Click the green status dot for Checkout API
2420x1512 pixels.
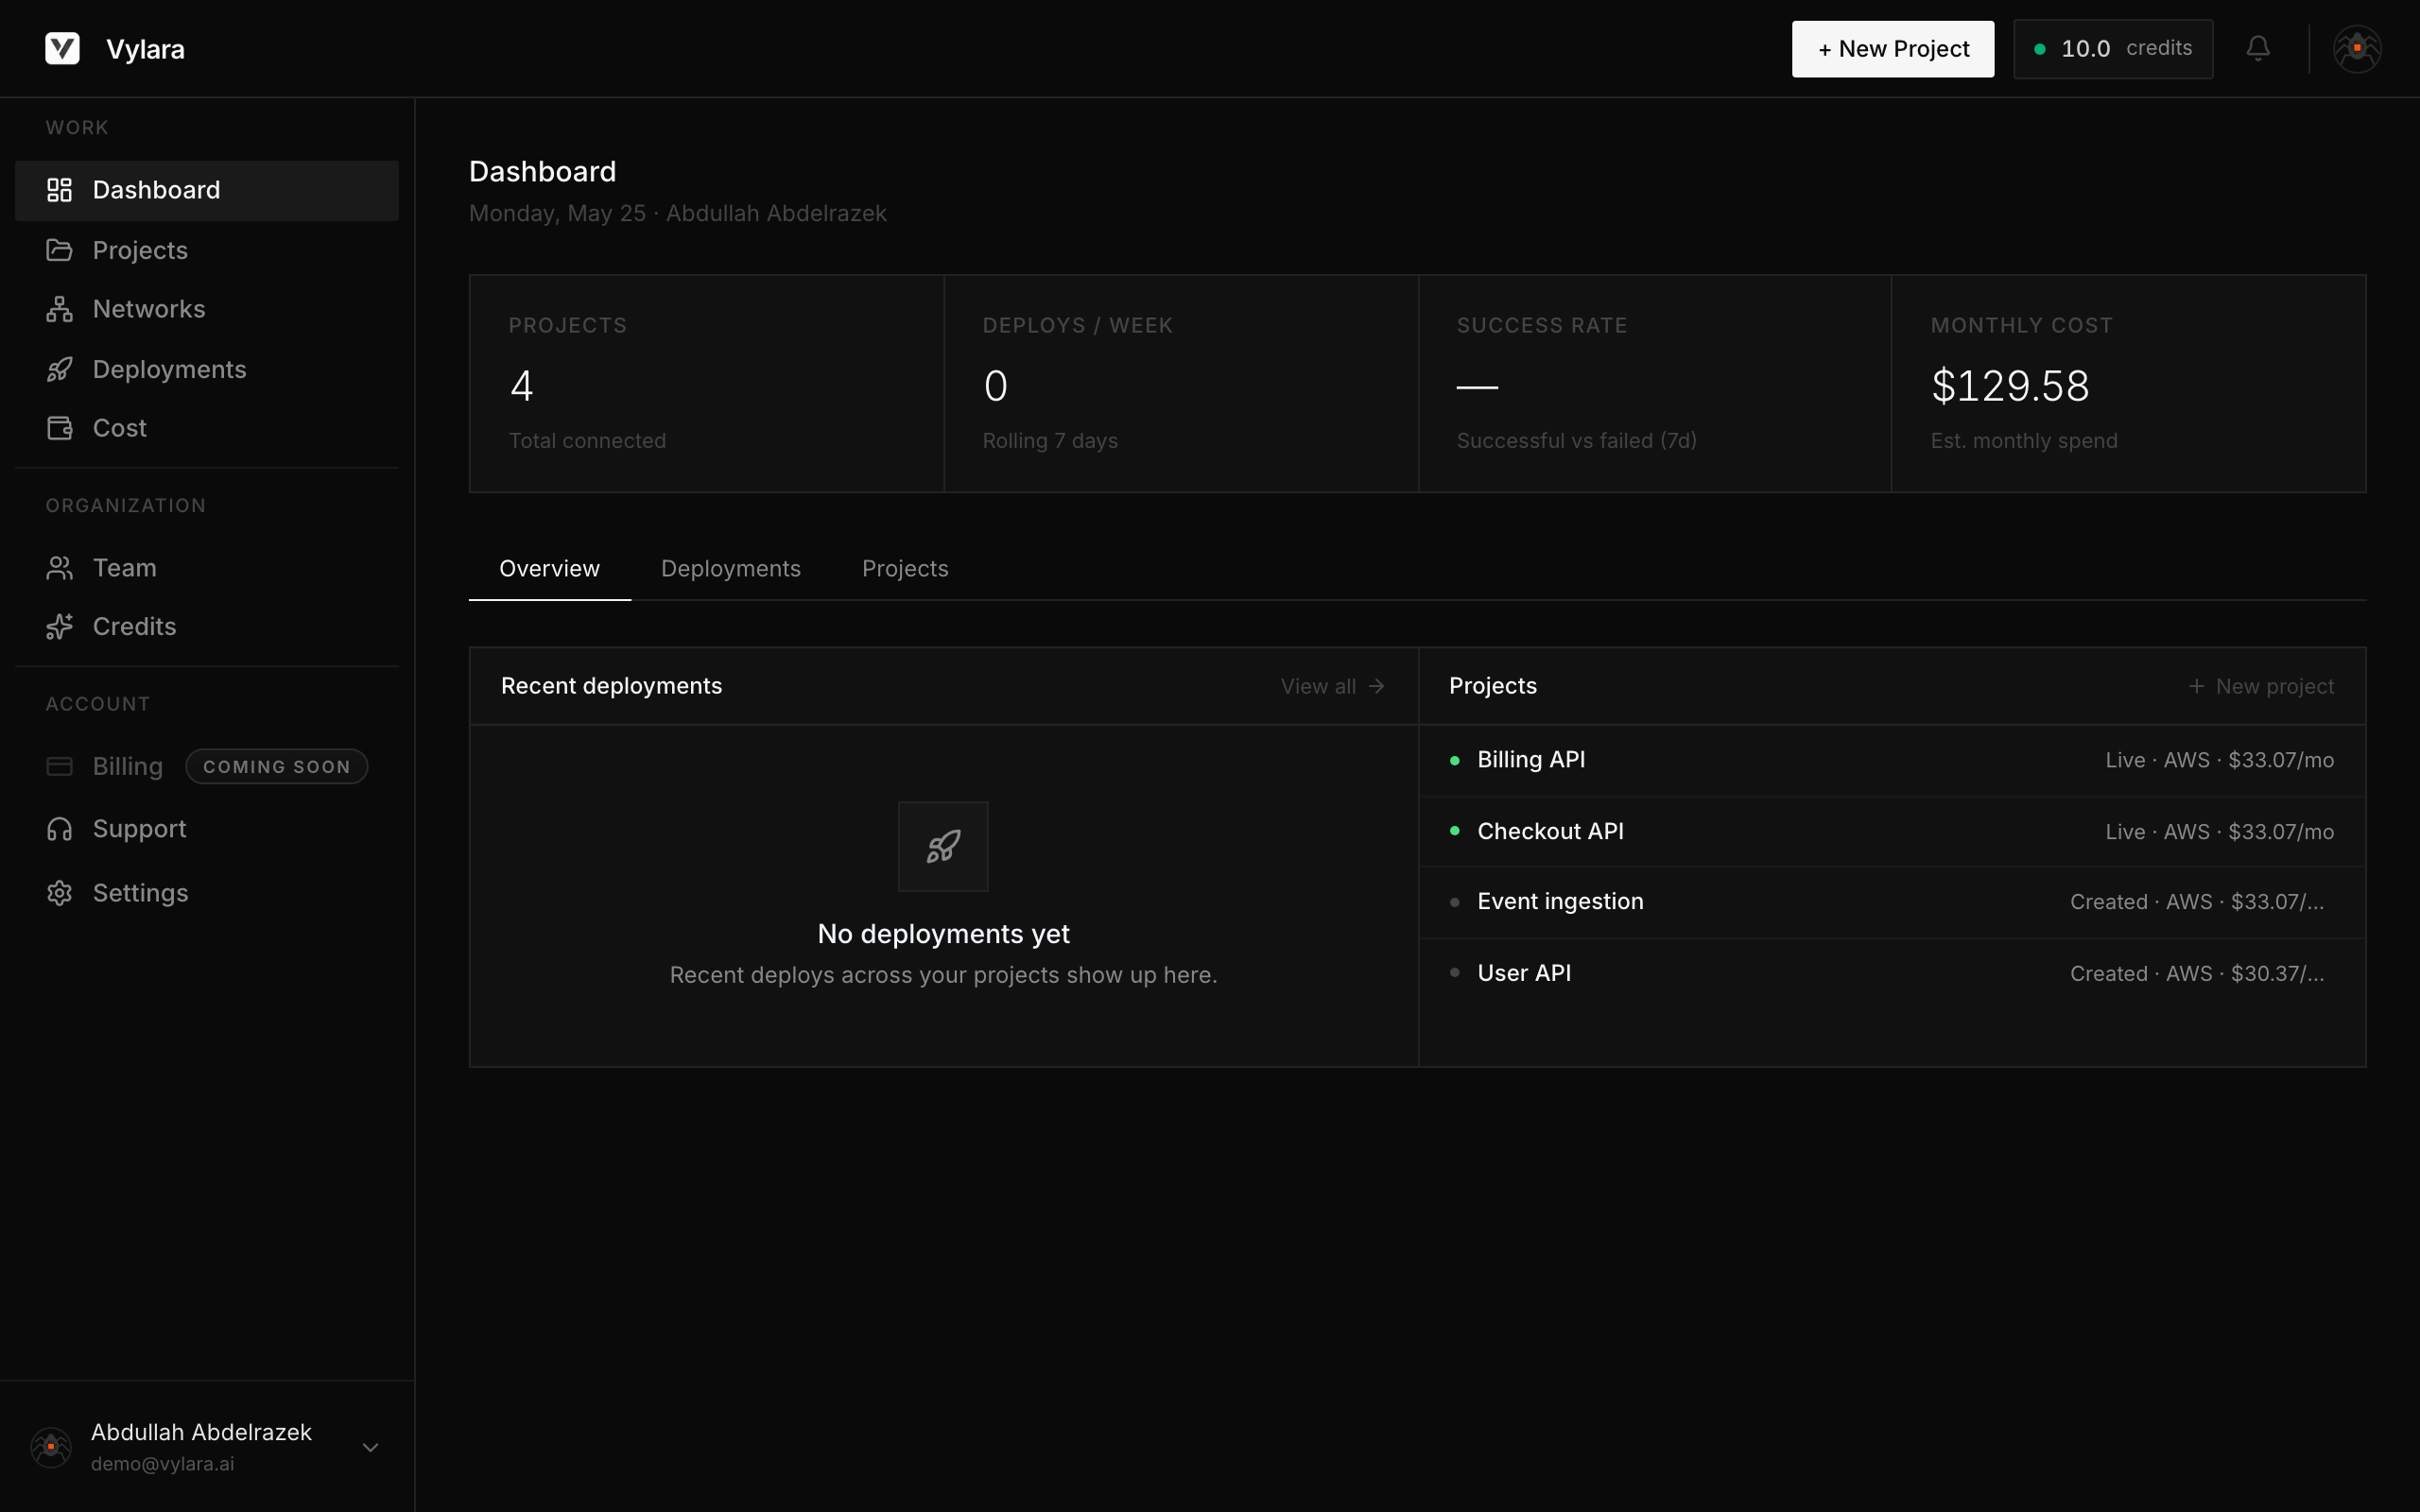pyautogui.click(x=1454, y=831)
